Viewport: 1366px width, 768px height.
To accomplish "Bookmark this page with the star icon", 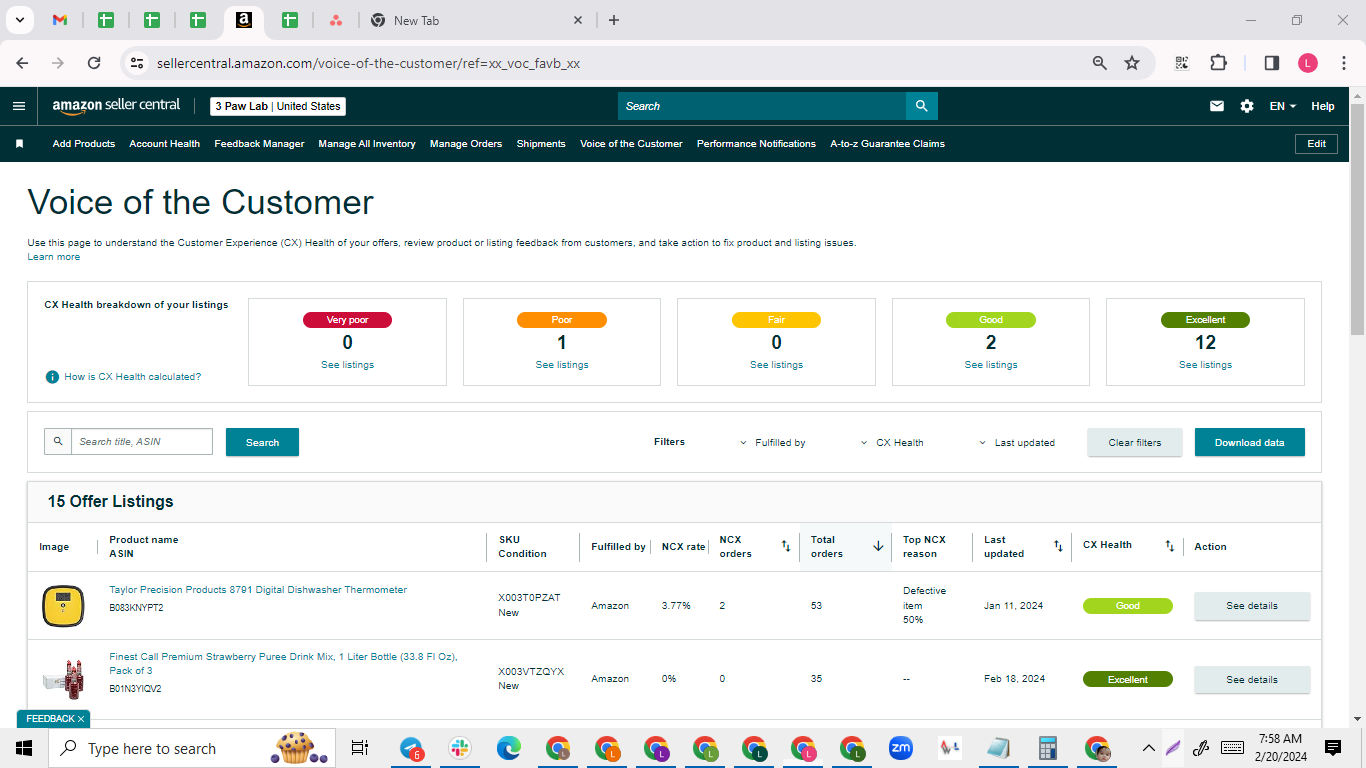I will click(1132, 63).
